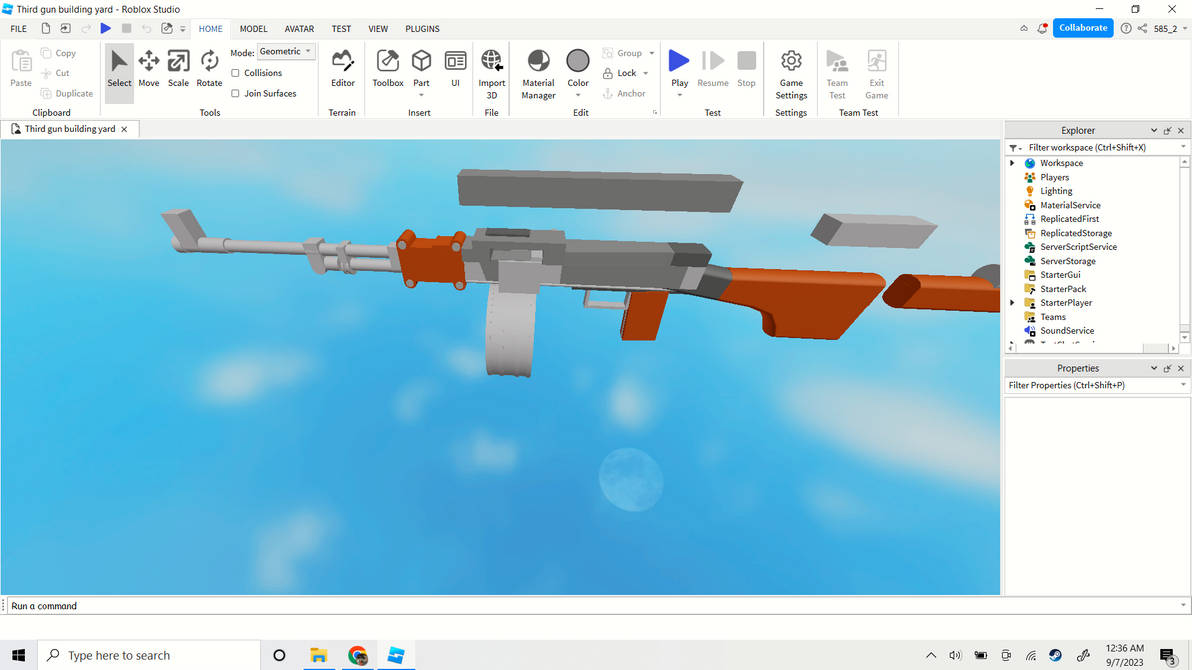The height and width of the screenshot is (670, 1192).
Task: Click Cut in Clipboard group
Action: (55, 73)
